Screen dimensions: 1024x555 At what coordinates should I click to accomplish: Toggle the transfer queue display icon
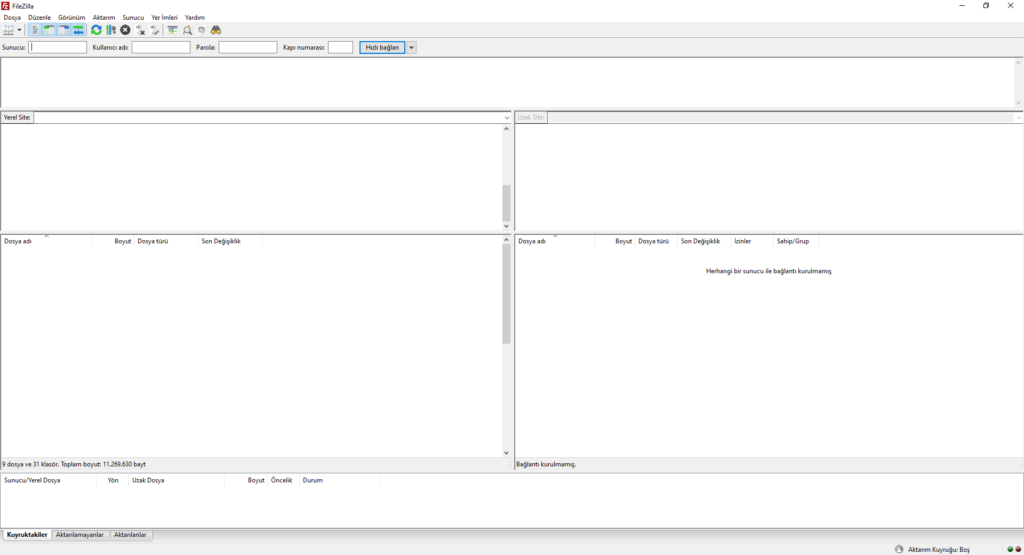(78, 30)
